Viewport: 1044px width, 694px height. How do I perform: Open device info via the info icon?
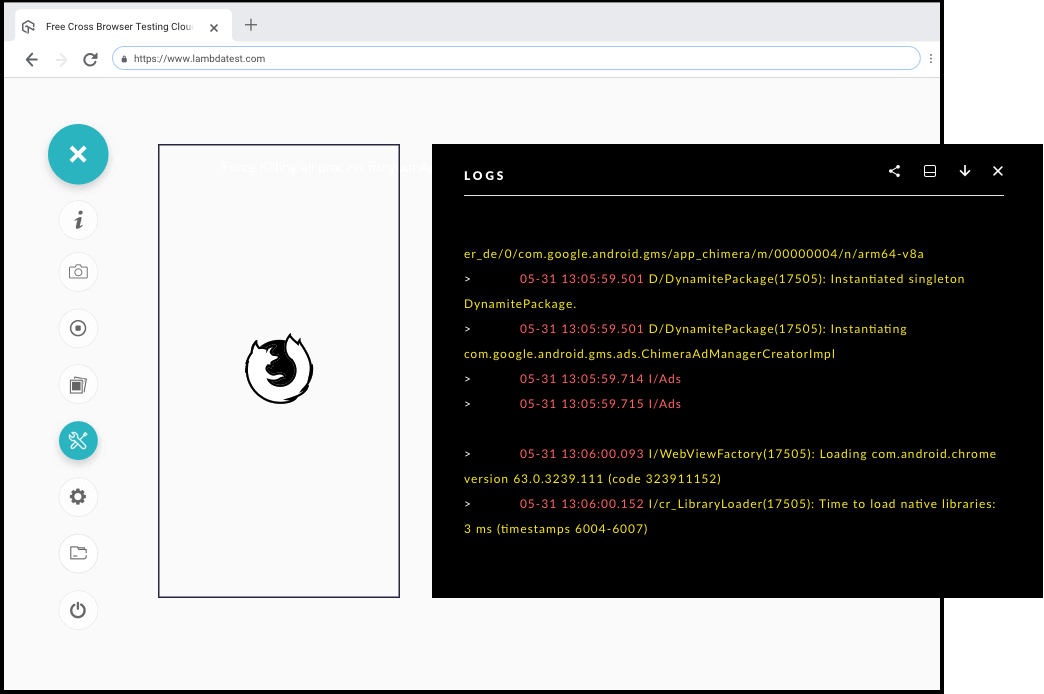point(78,220)
